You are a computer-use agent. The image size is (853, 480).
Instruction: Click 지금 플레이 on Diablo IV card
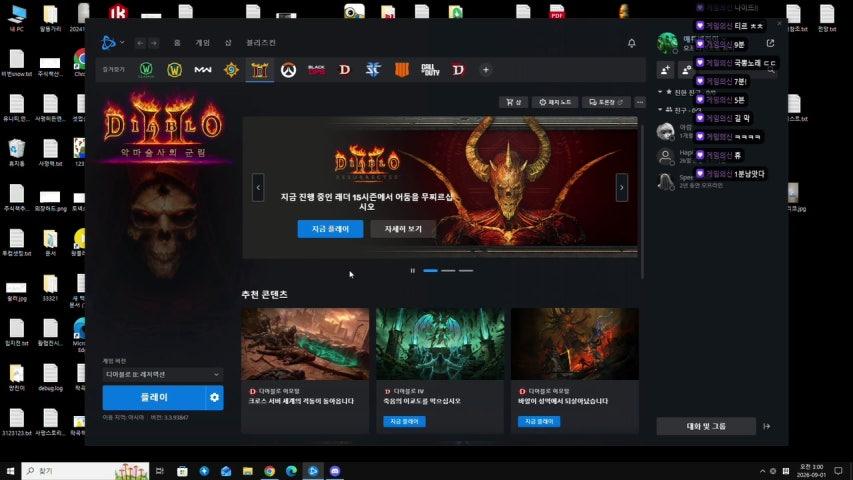point(404,421)
